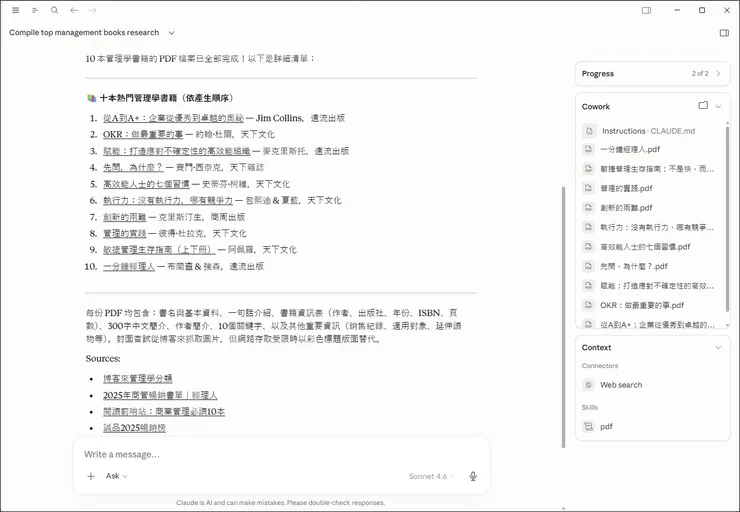This screenshot has width=740, height=512.
Task: Collapse the Context section chevron
Action: pos(718,347)
